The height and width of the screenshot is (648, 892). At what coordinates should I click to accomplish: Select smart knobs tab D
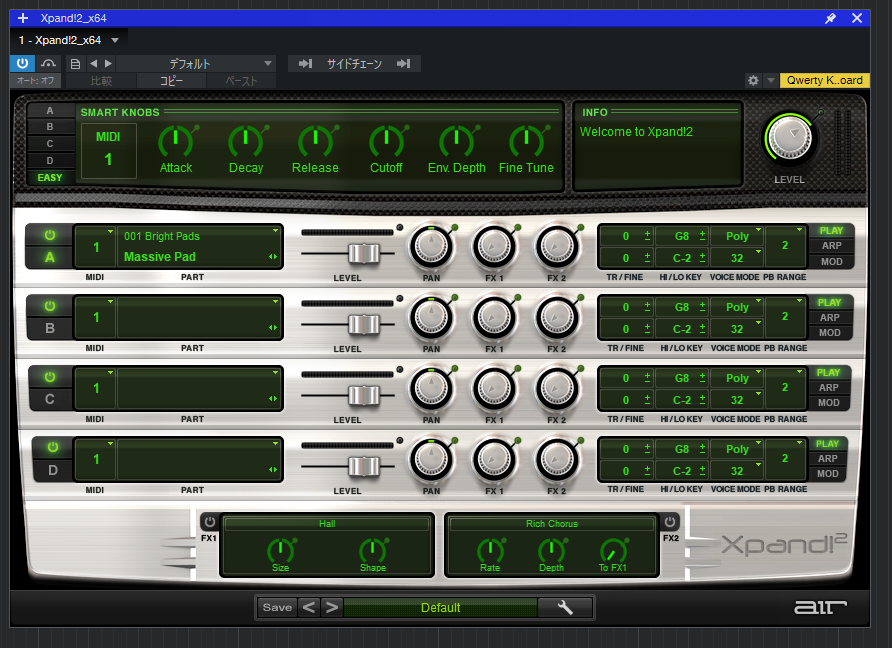coord(50,160)
